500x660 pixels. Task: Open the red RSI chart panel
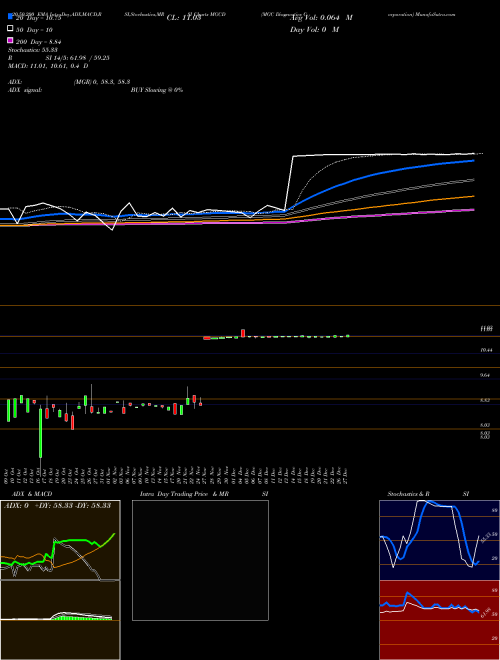[x=439, y=620]
